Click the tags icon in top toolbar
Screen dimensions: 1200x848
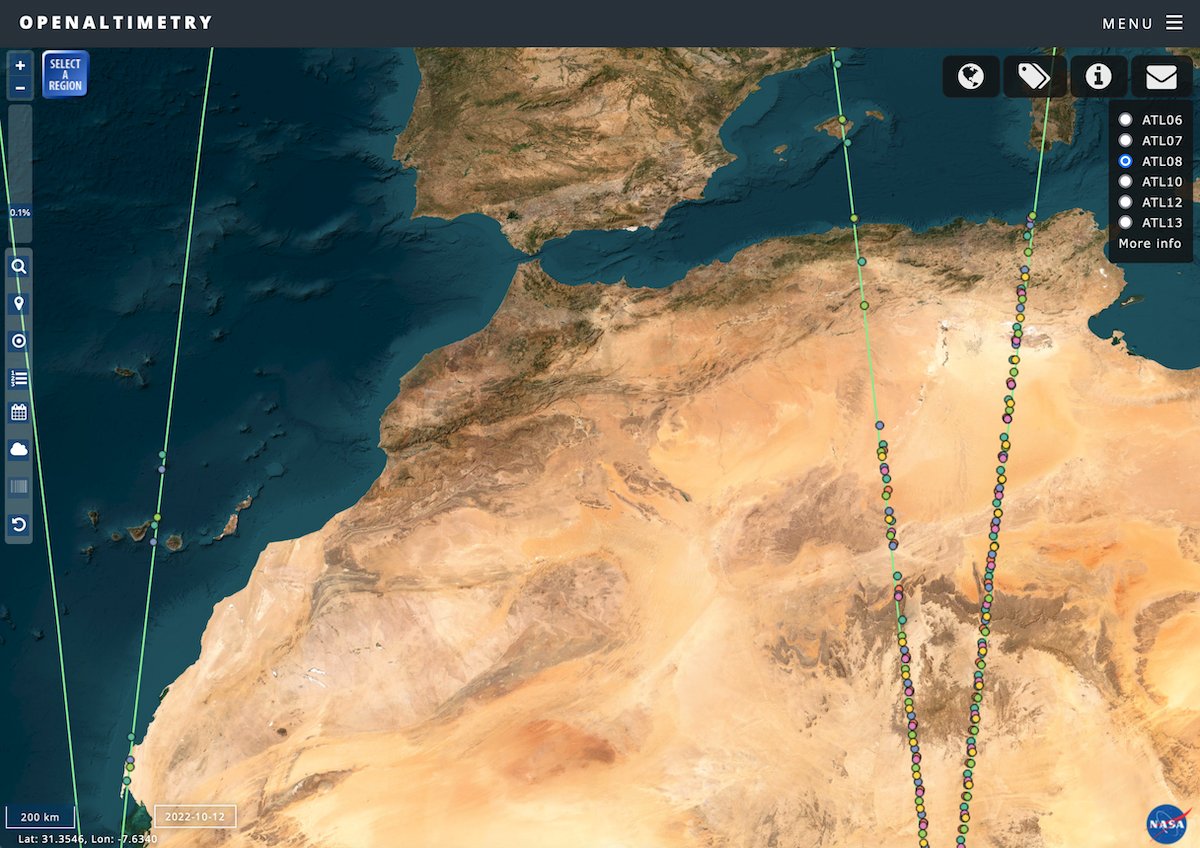pyautogui.click(x=1034, y=76)
